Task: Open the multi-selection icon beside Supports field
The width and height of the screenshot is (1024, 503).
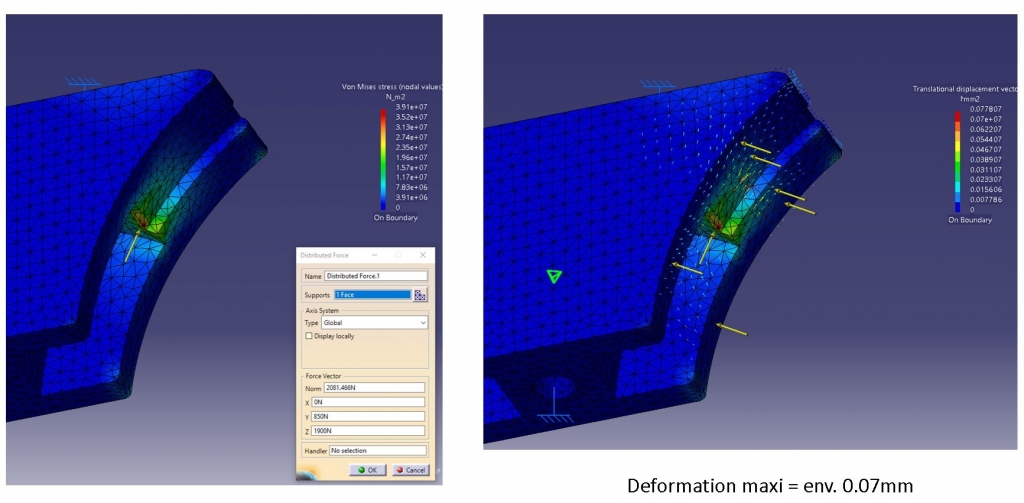Action: point(420,295)
